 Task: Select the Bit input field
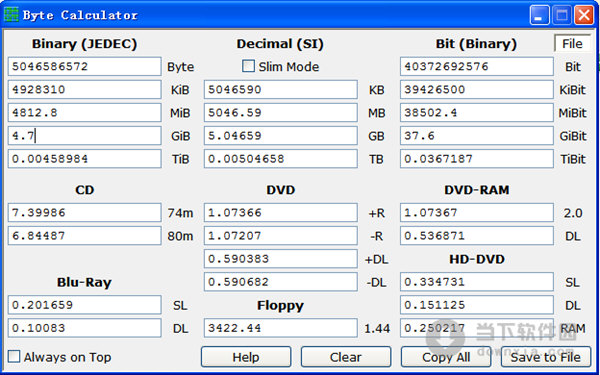point(477,67)
